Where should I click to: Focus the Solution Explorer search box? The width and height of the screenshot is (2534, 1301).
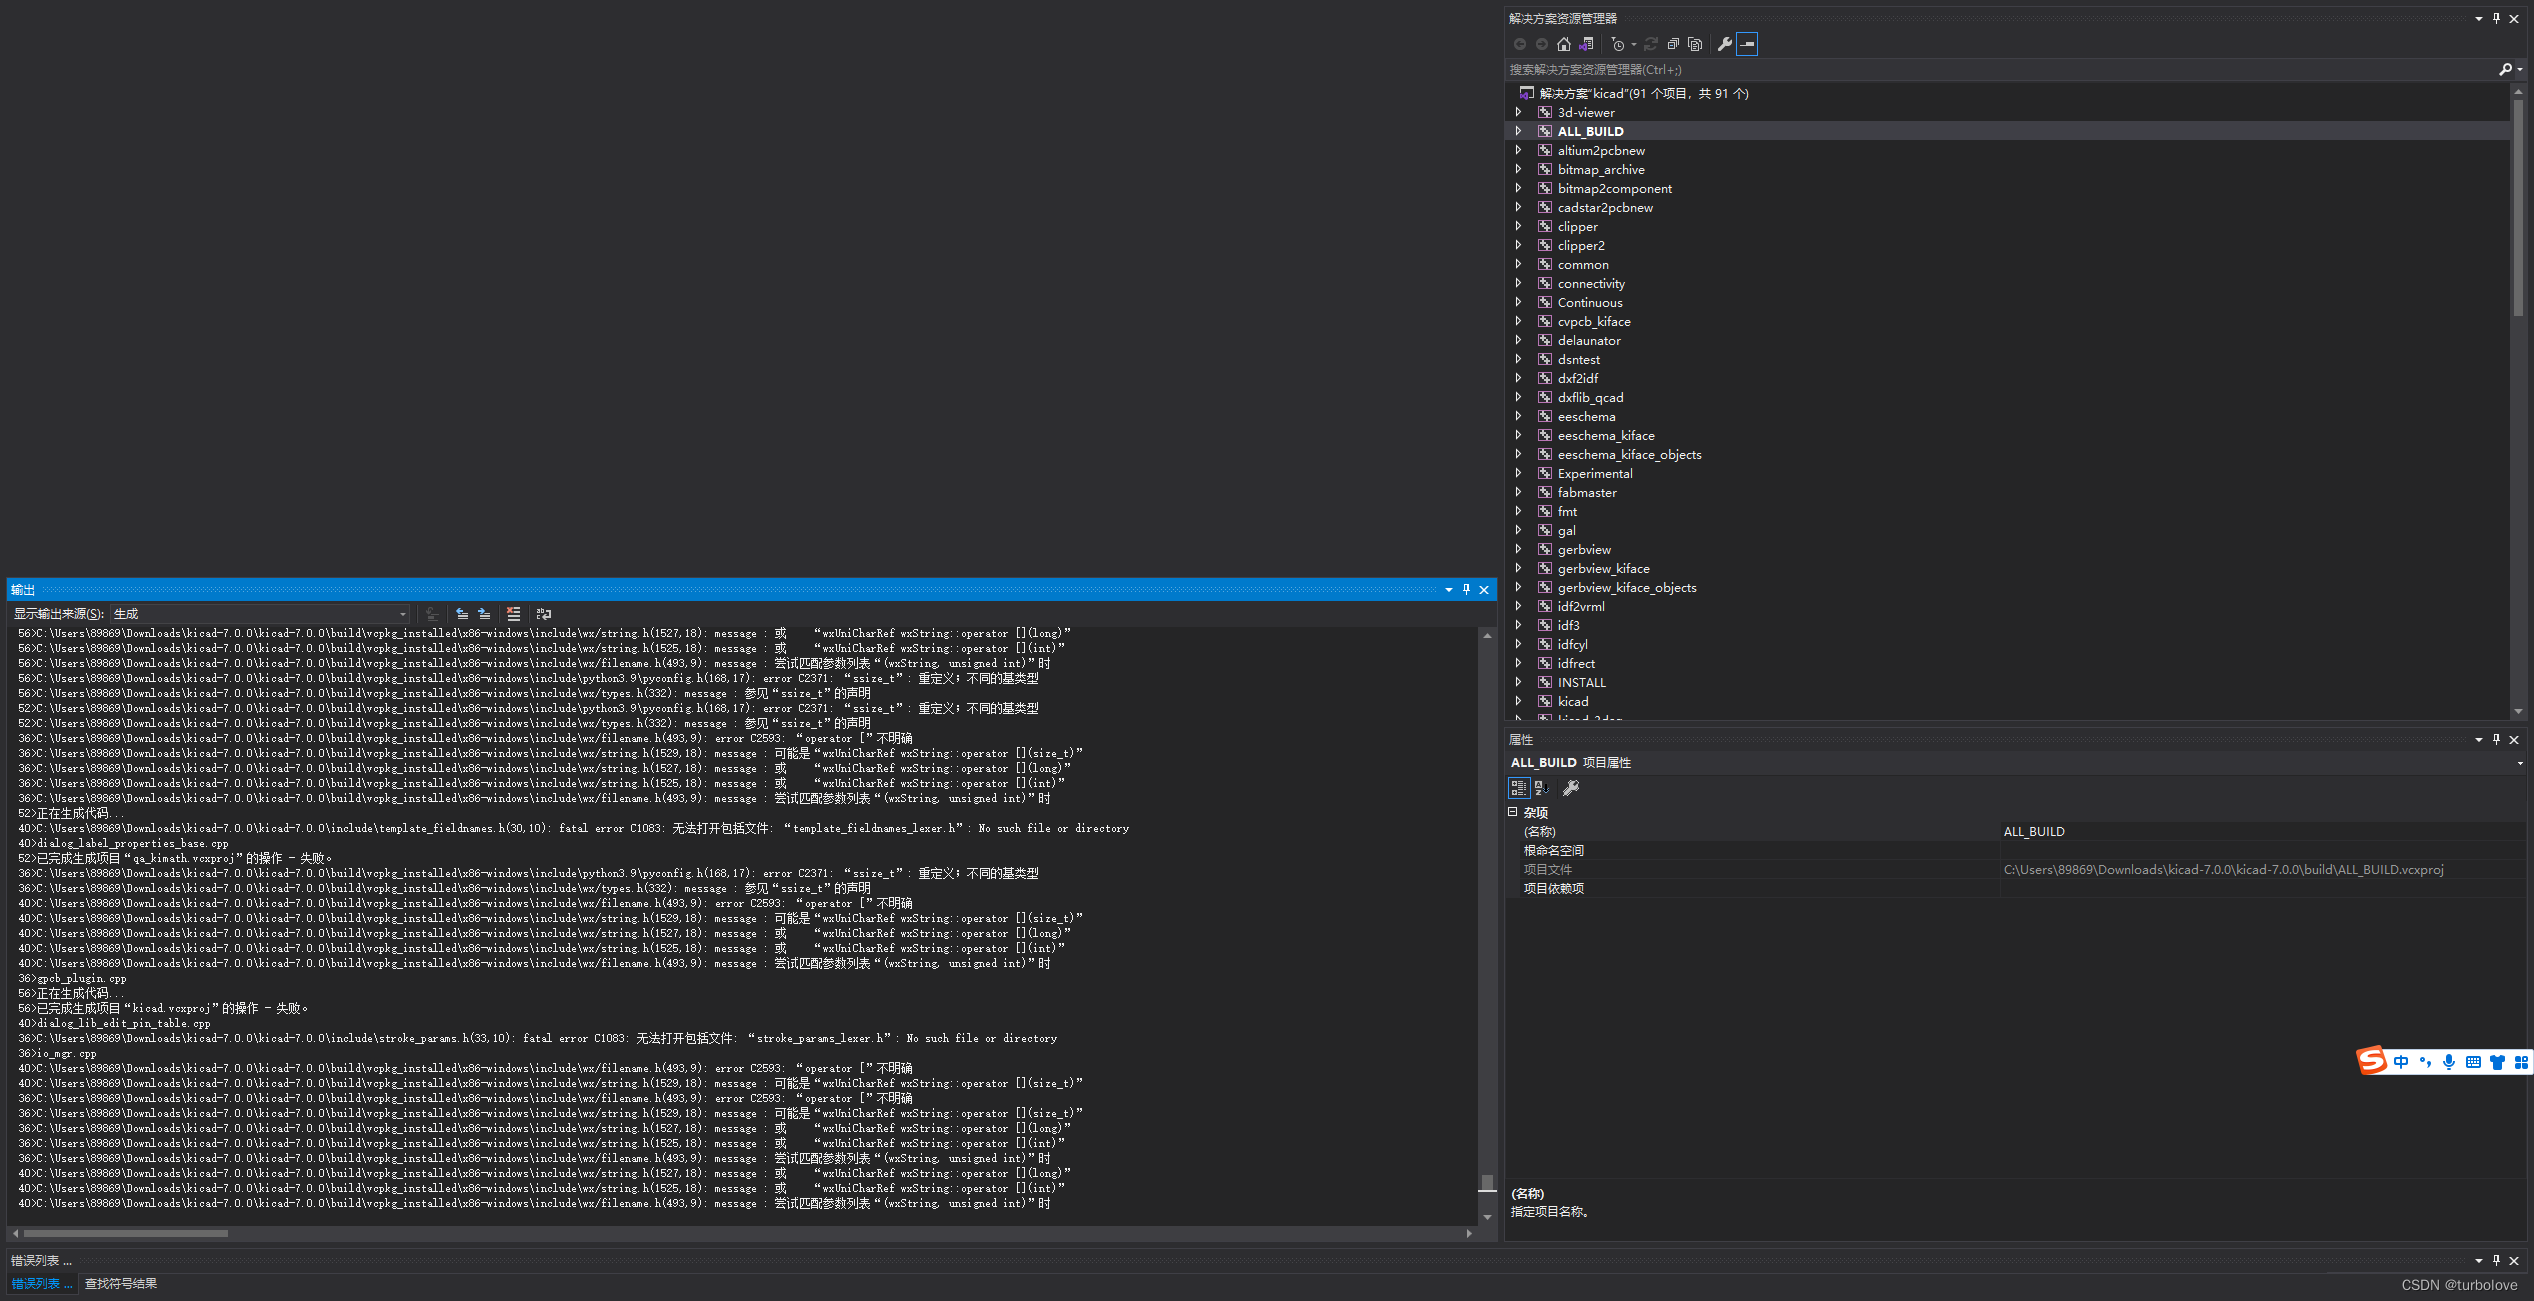point(2000,69)
